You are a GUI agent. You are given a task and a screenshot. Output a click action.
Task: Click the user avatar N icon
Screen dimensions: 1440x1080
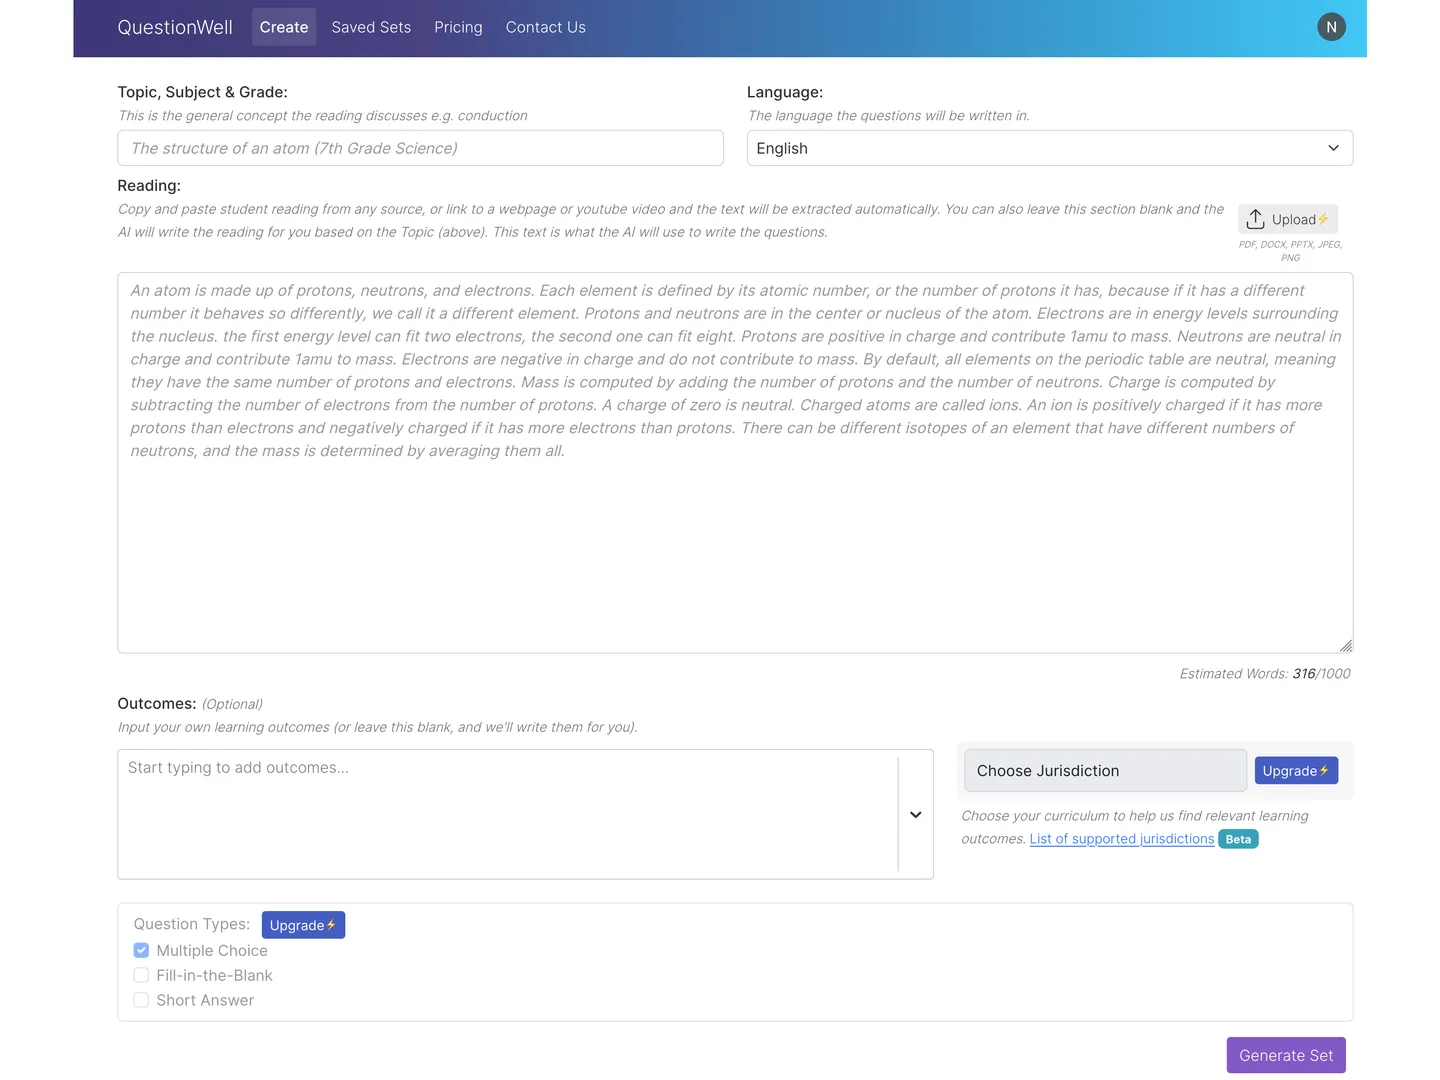(x=1331, y=27)
